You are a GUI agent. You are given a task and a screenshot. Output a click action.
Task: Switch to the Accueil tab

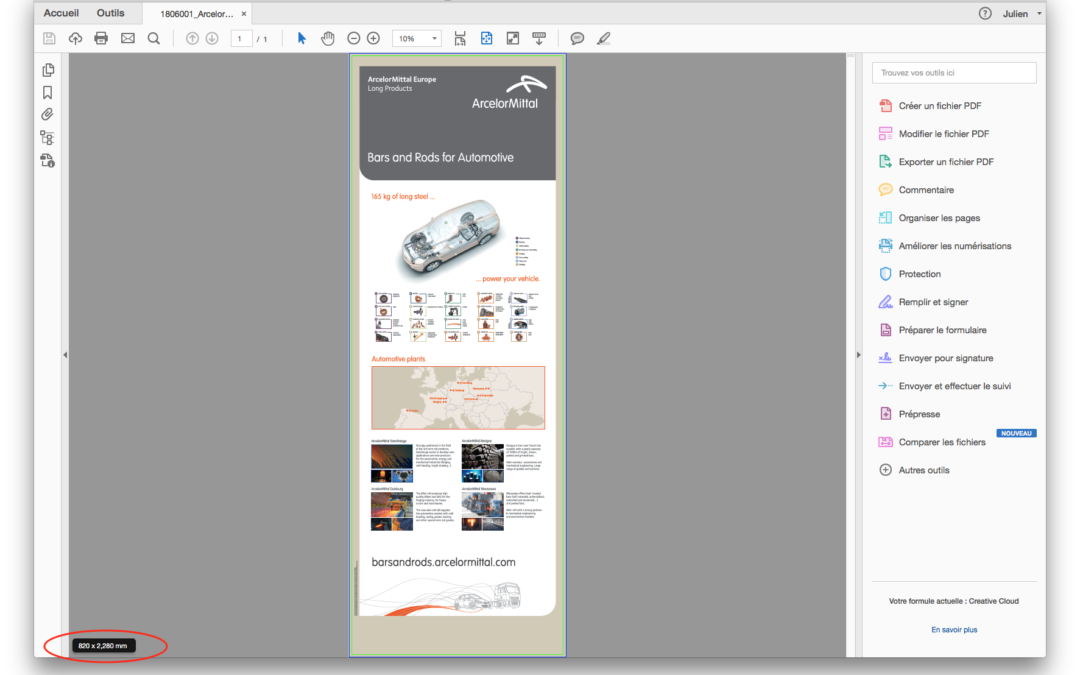[x=61, y=13]
